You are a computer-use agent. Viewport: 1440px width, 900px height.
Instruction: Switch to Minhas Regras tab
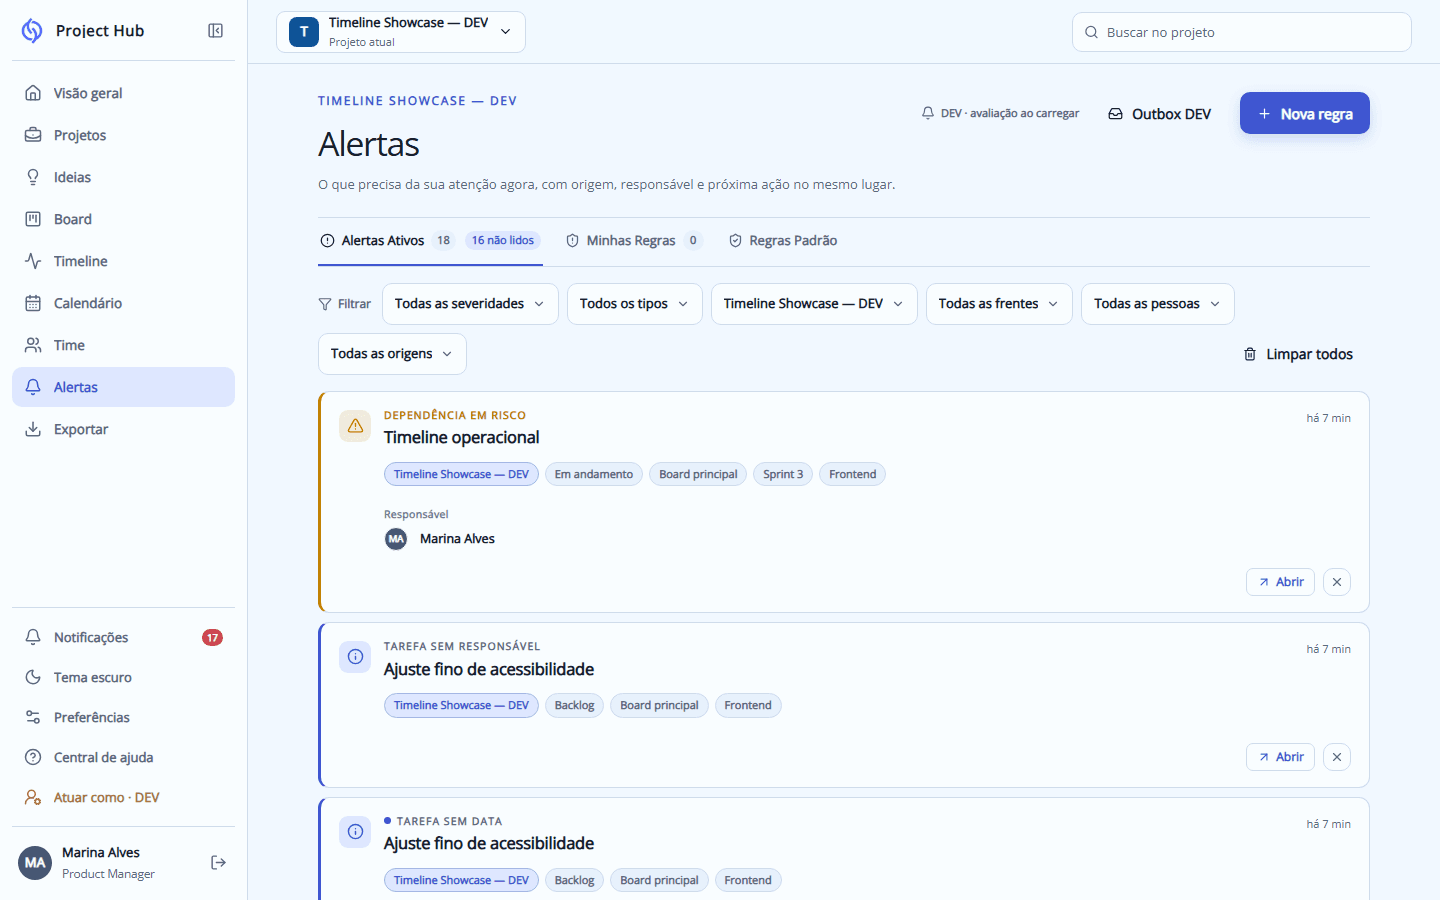[x=633, y=240]
